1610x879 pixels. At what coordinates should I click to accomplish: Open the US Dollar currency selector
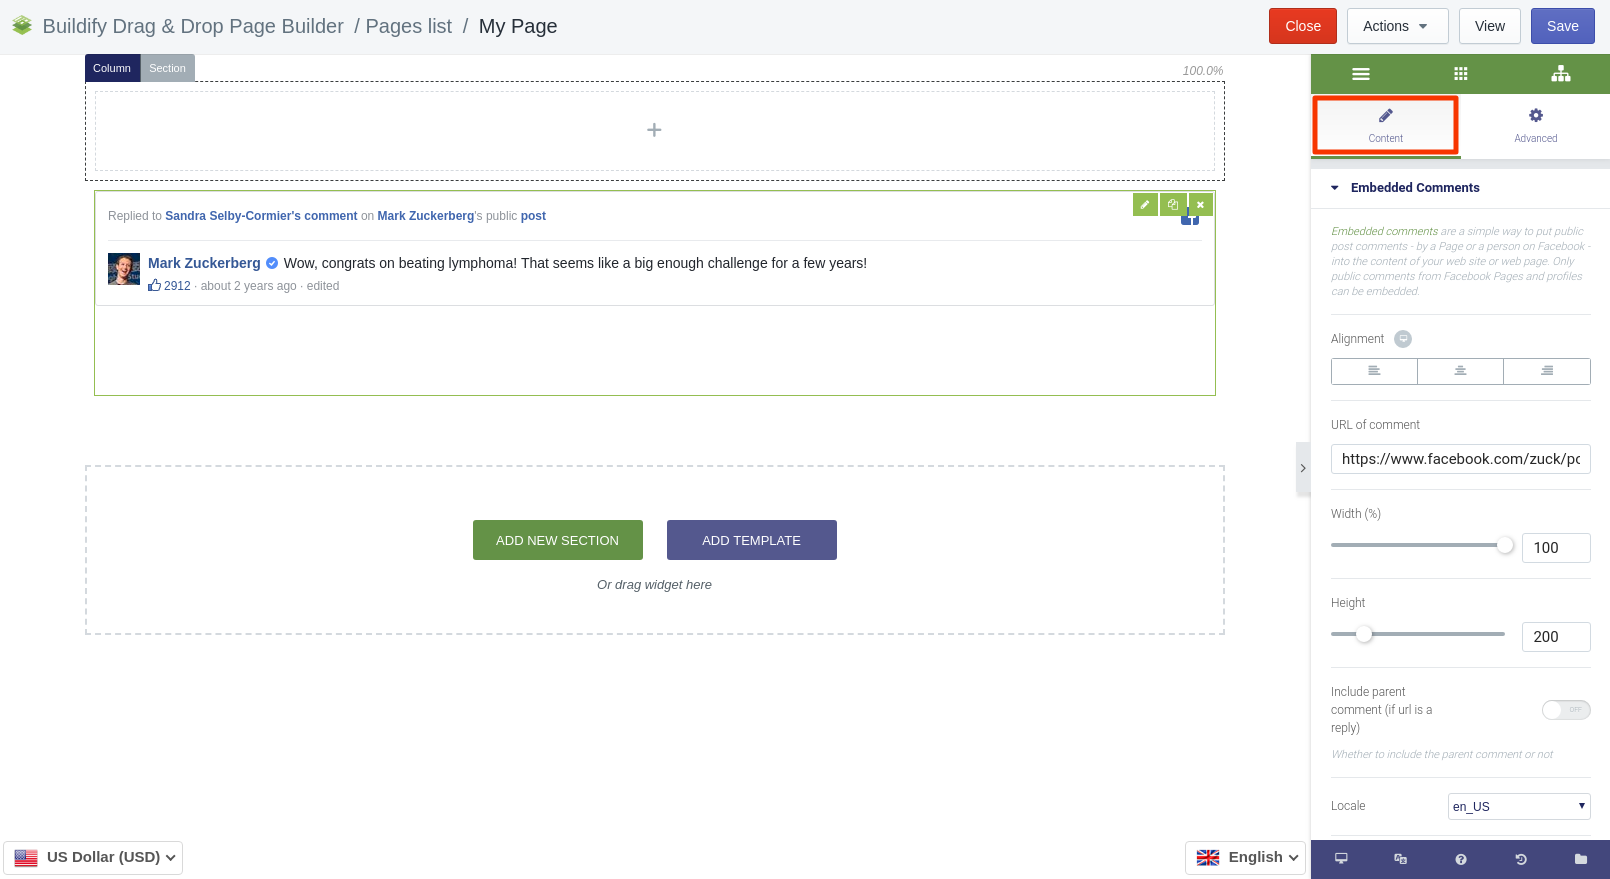[93, 857]
